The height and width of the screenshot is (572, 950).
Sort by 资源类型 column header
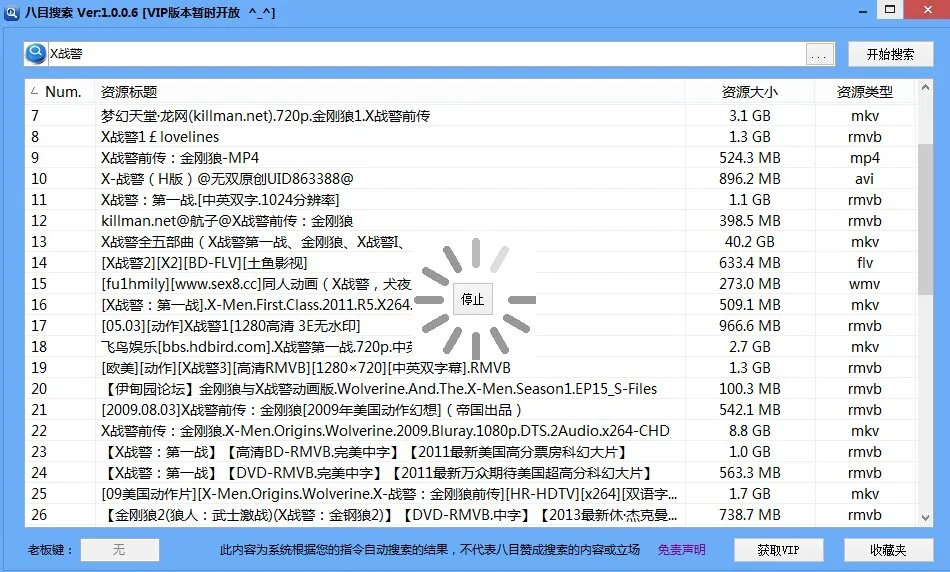pyautogui.click(x=865, y=91)
